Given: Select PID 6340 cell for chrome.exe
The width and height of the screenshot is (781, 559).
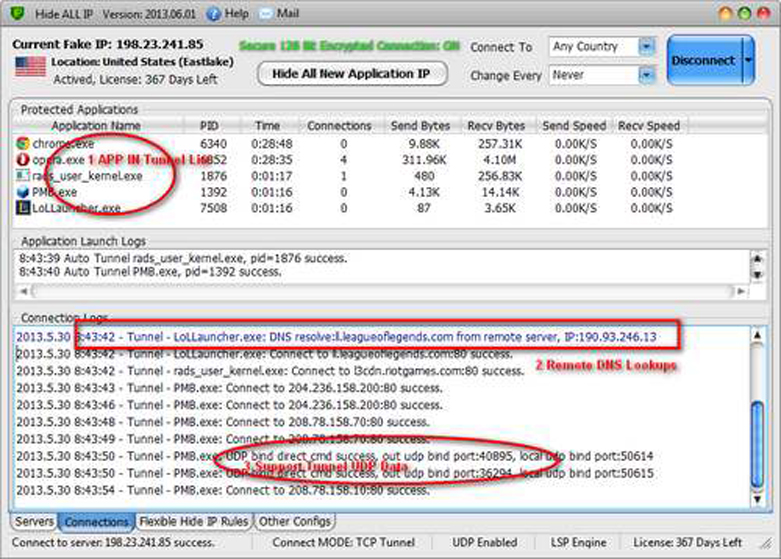Looking at the screenshot, I should [x=213, y=144].
